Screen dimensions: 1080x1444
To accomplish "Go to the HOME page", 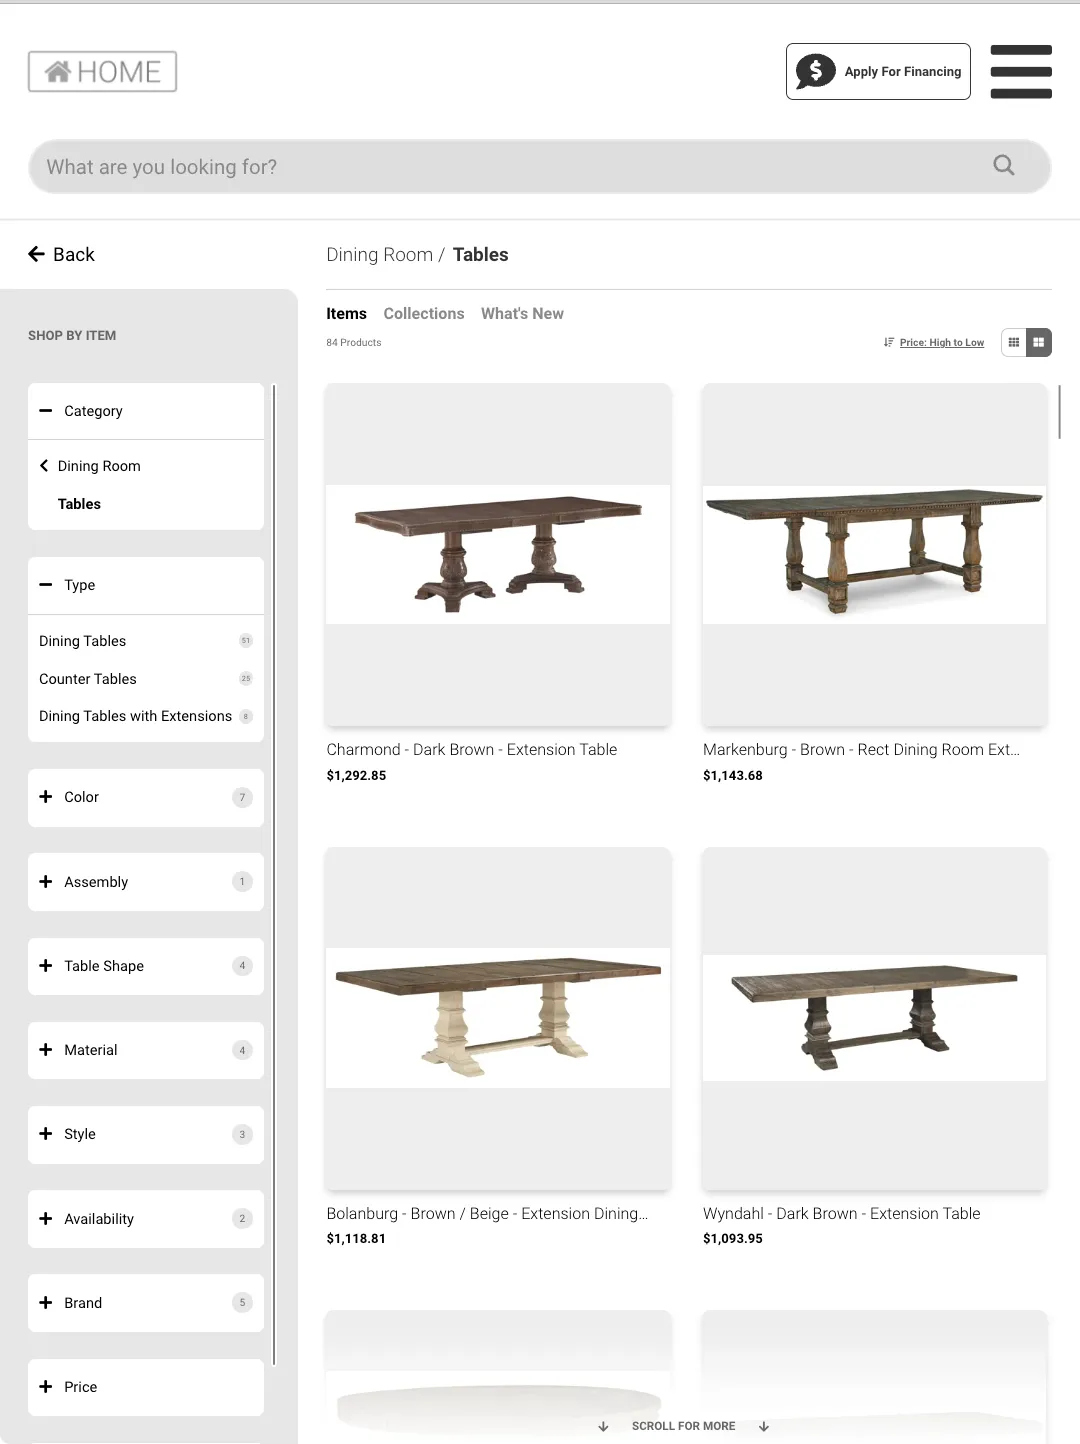I will [102, 71].
